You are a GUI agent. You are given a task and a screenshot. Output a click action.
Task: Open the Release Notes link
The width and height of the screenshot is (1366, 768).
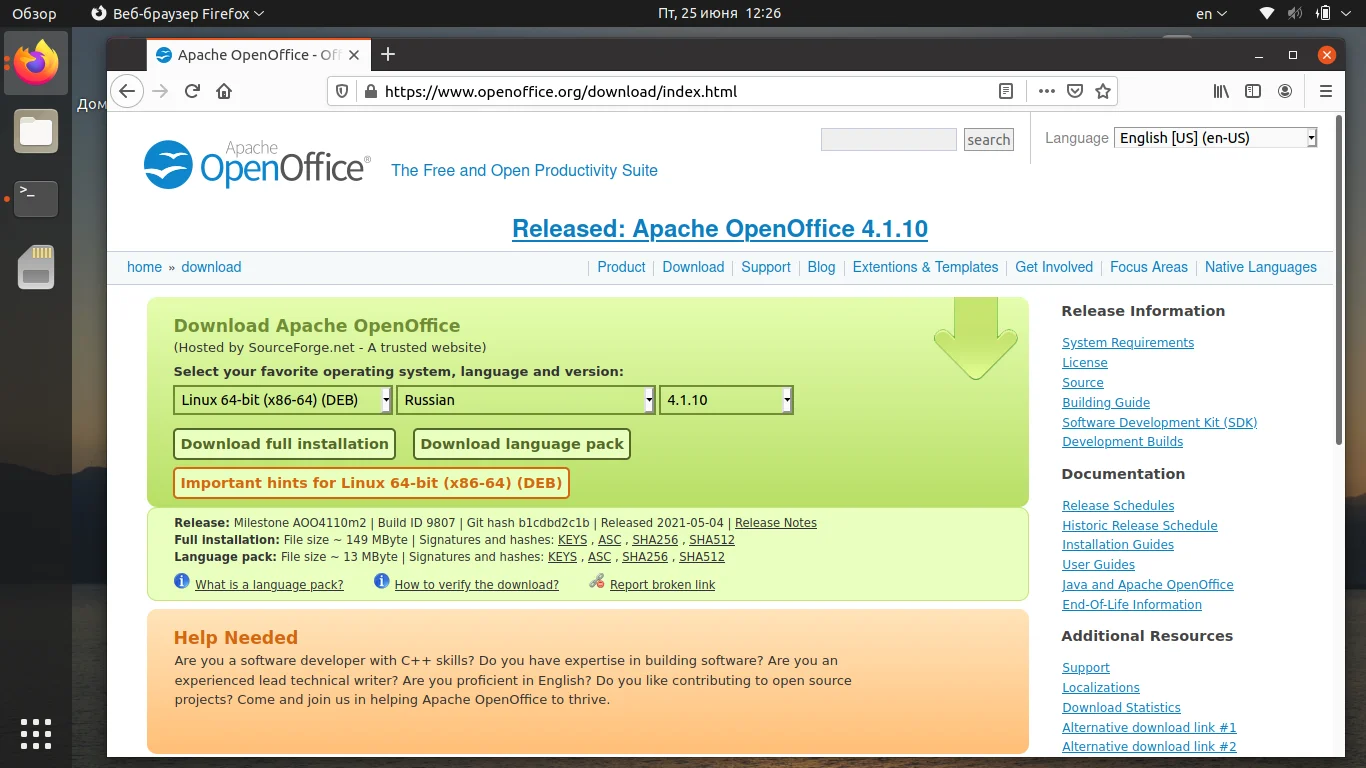[776, 523]
